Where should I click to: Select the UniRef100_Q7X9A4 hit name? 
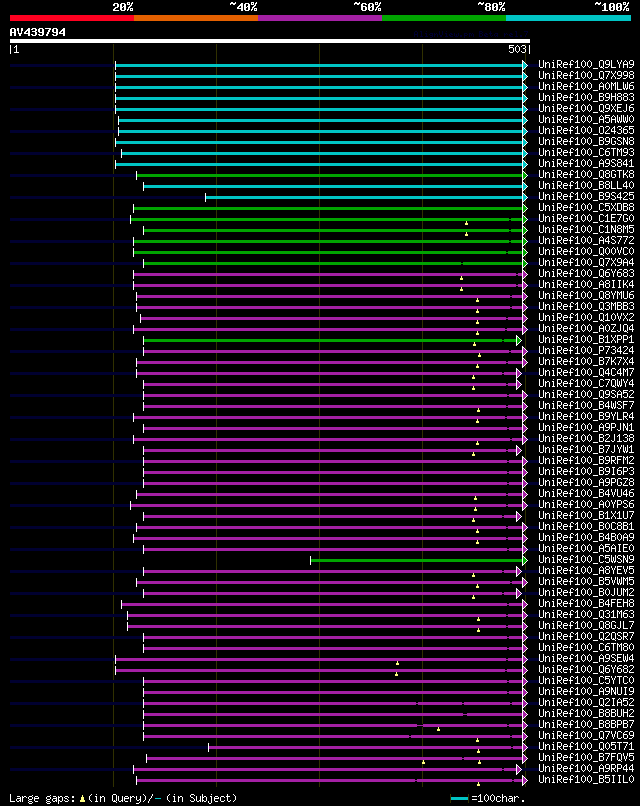[x=586, y=262]
